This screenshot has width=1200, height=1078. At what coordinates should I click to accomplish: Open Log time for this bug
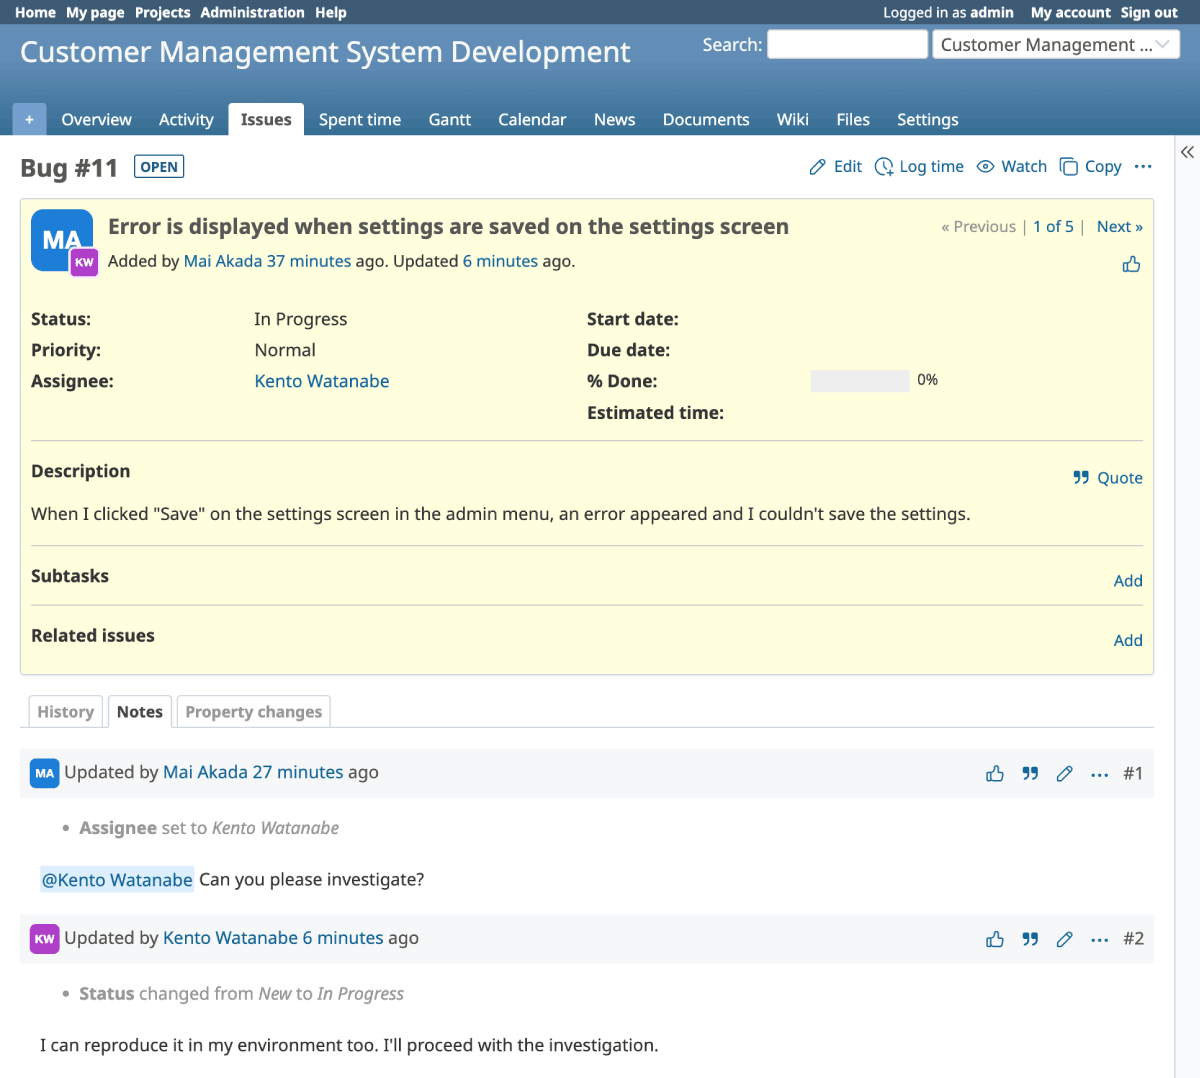919,167
